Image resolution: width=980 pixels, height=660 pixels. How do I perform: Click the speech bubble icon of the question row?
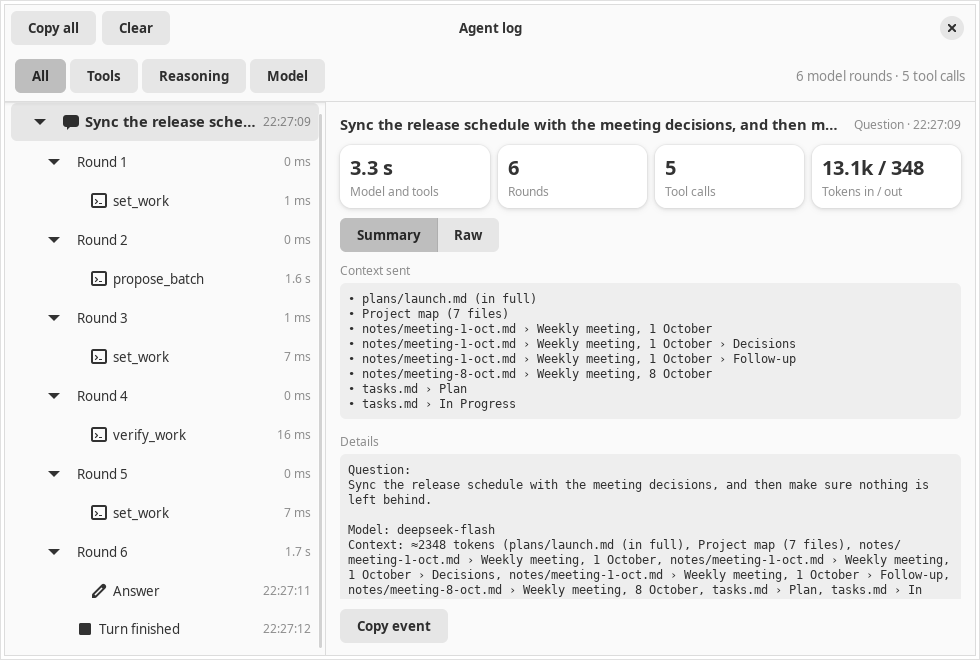point(71,122)
